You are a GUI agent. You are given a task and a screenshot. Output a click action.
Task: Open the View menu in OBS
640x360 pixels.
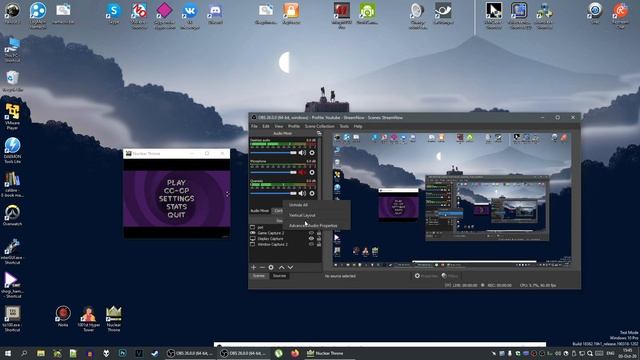[279, 126]
